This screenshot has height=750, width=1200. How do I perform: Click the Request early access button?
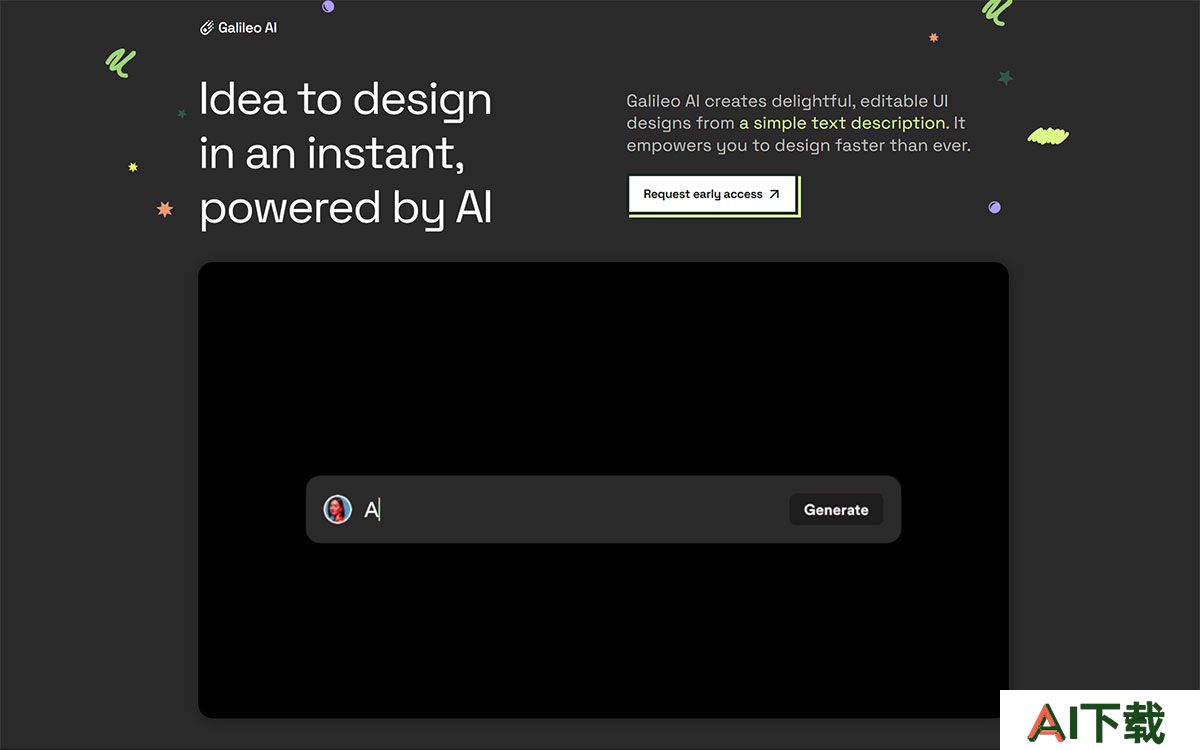pyautogui.click(x=712, y=194)
